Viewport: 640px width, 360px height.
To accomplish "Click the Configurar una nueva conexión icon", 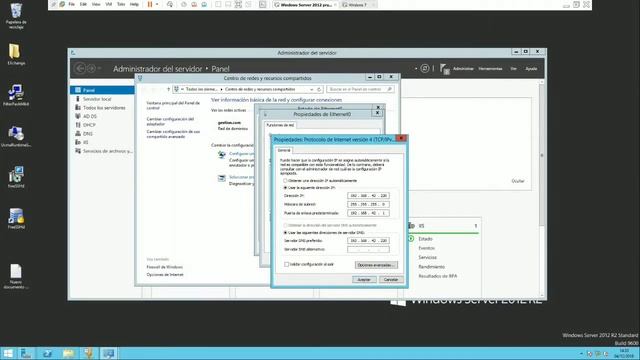I will coord(222,155).
